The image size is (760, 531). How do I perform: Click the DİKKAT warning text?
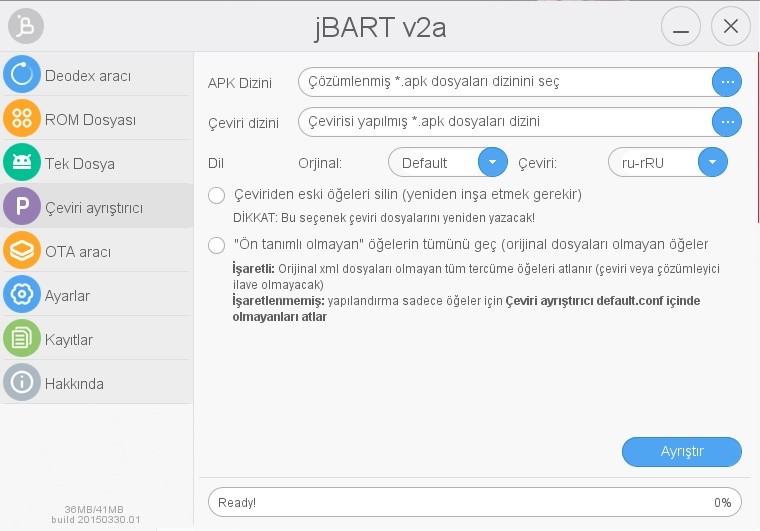[384, 218]
